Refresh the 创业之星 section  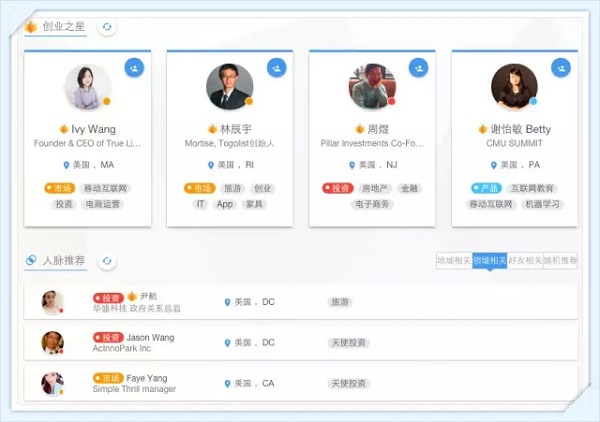tap(107, 27)
